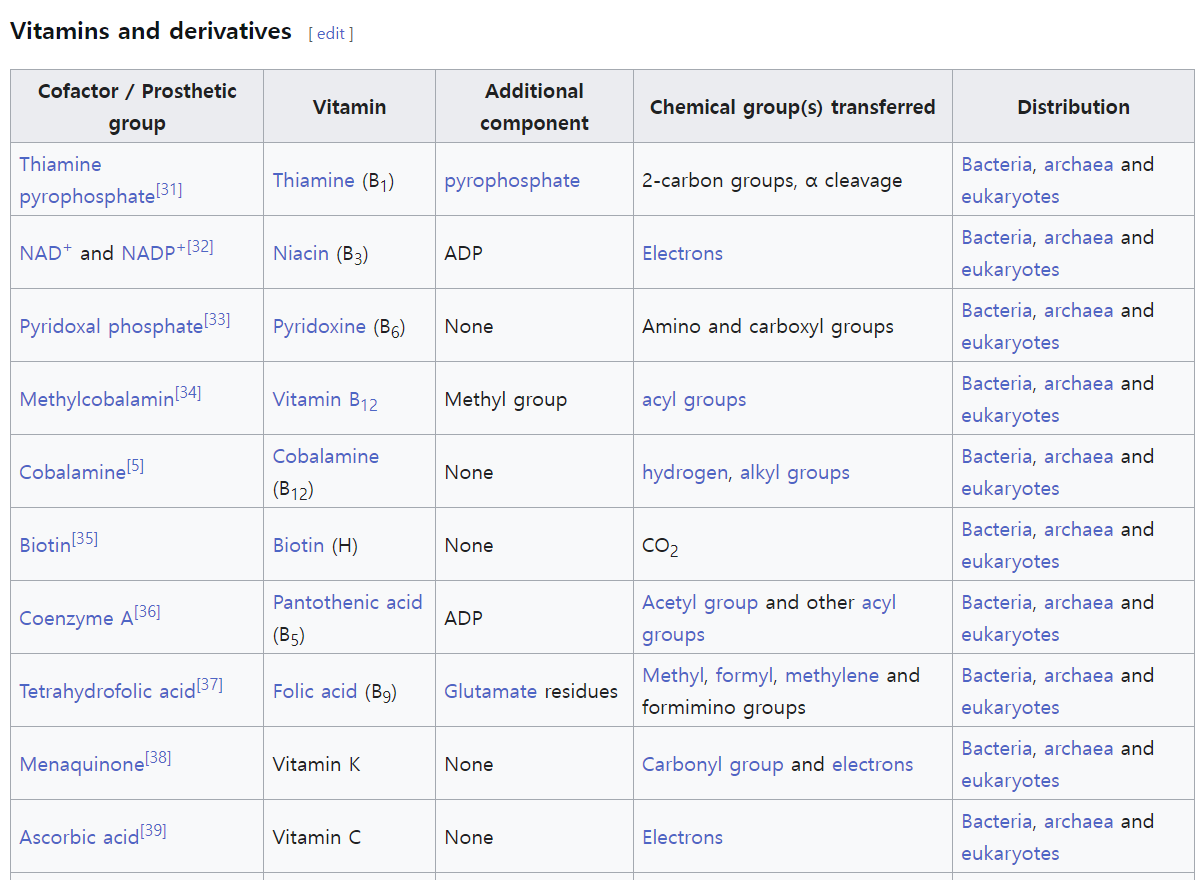Follow the acyl groups link in Methylcobalamin row
The image size is (1196, 880).
[x=694, y=399]
